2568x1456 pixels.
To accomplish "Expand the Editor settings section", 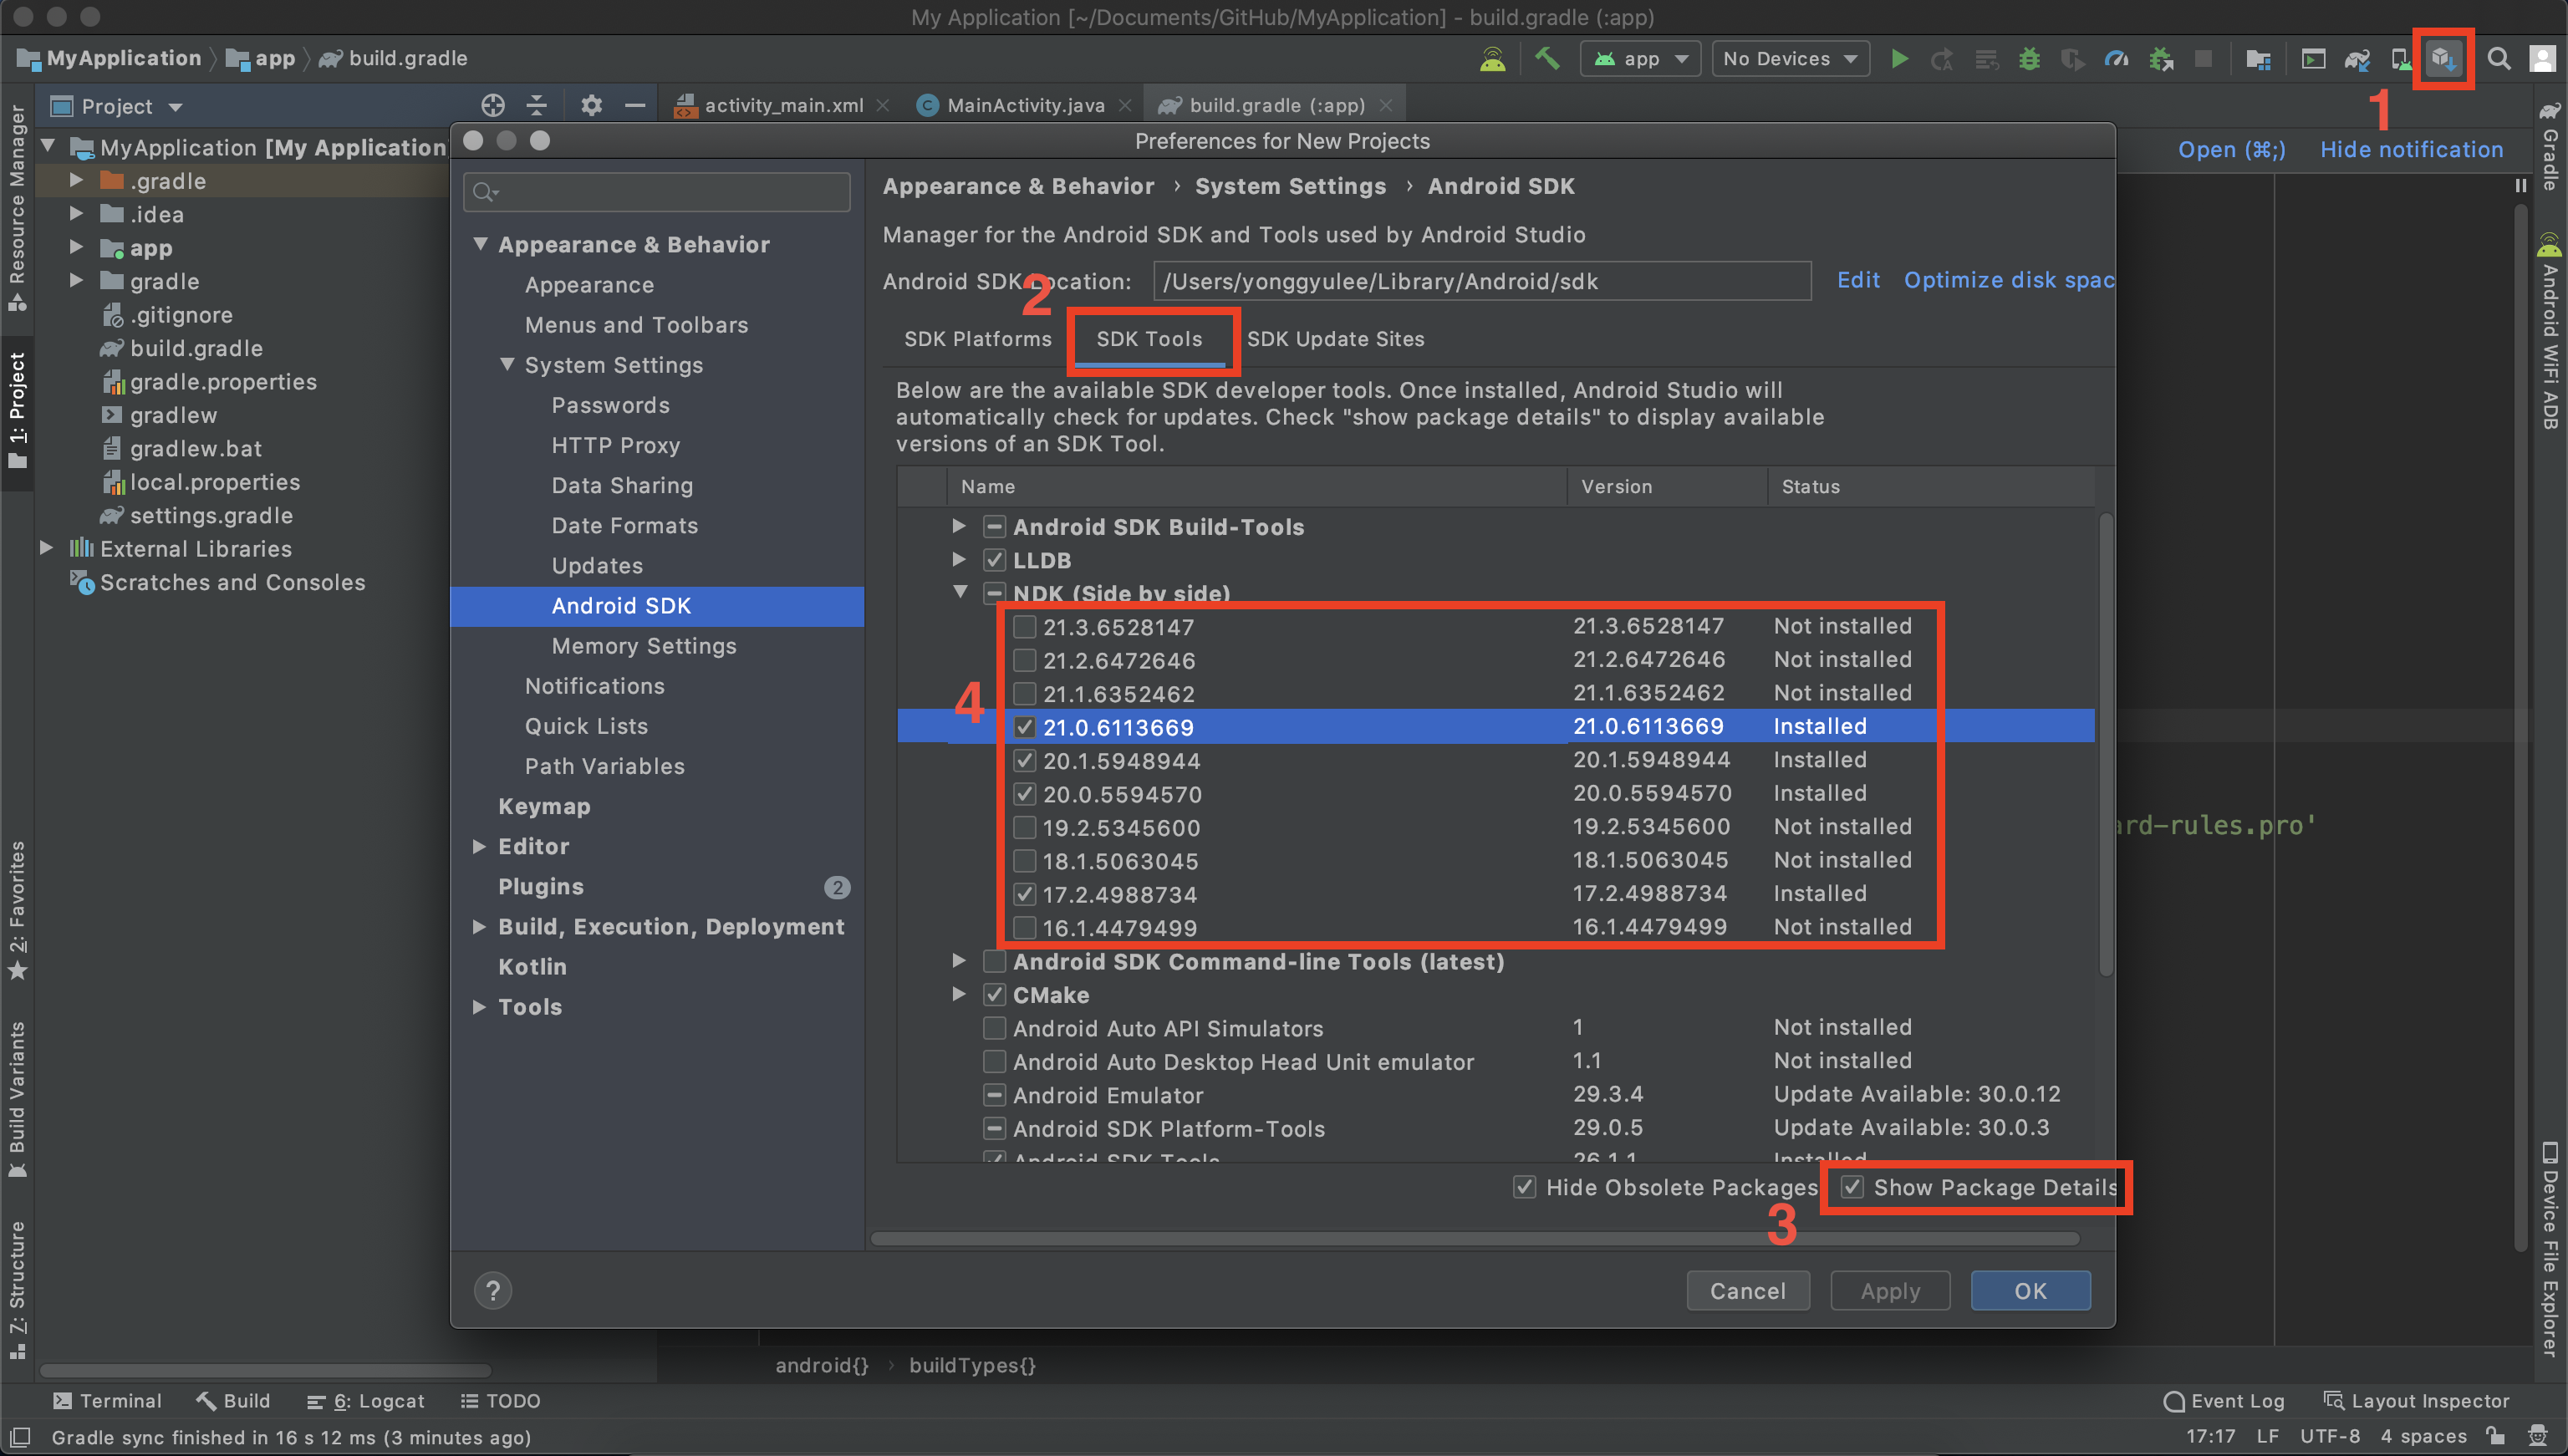I will point(480,846).
